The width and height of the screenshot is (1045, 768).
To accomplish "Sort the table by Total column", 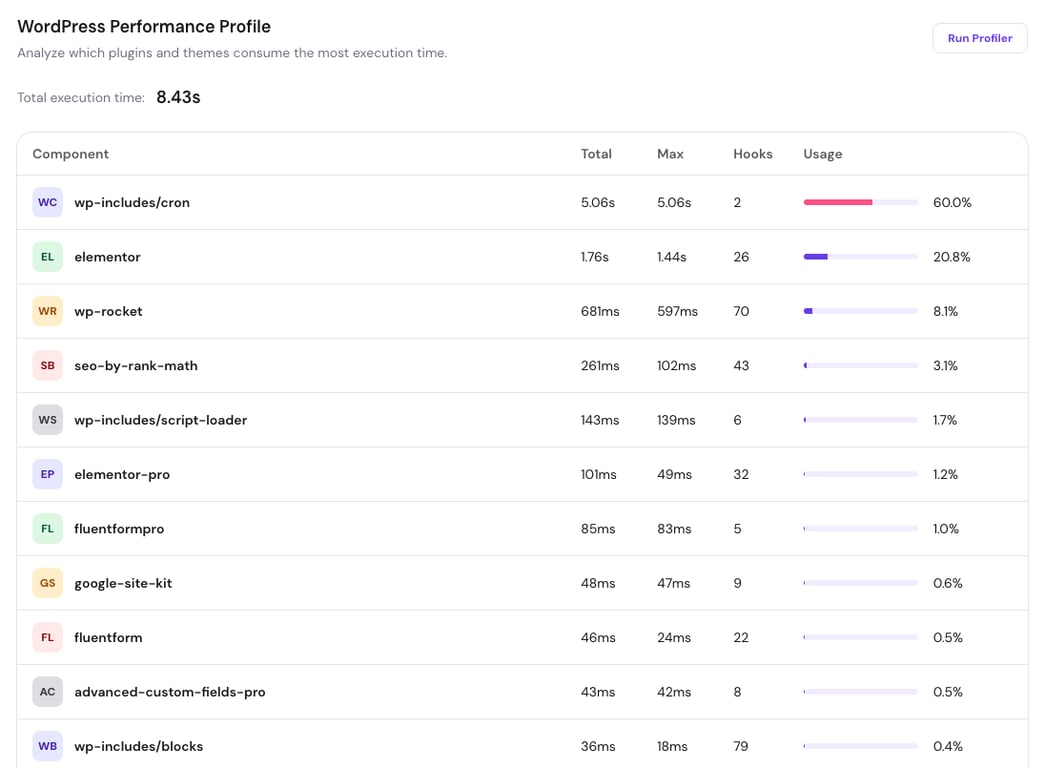I will 596,154.
